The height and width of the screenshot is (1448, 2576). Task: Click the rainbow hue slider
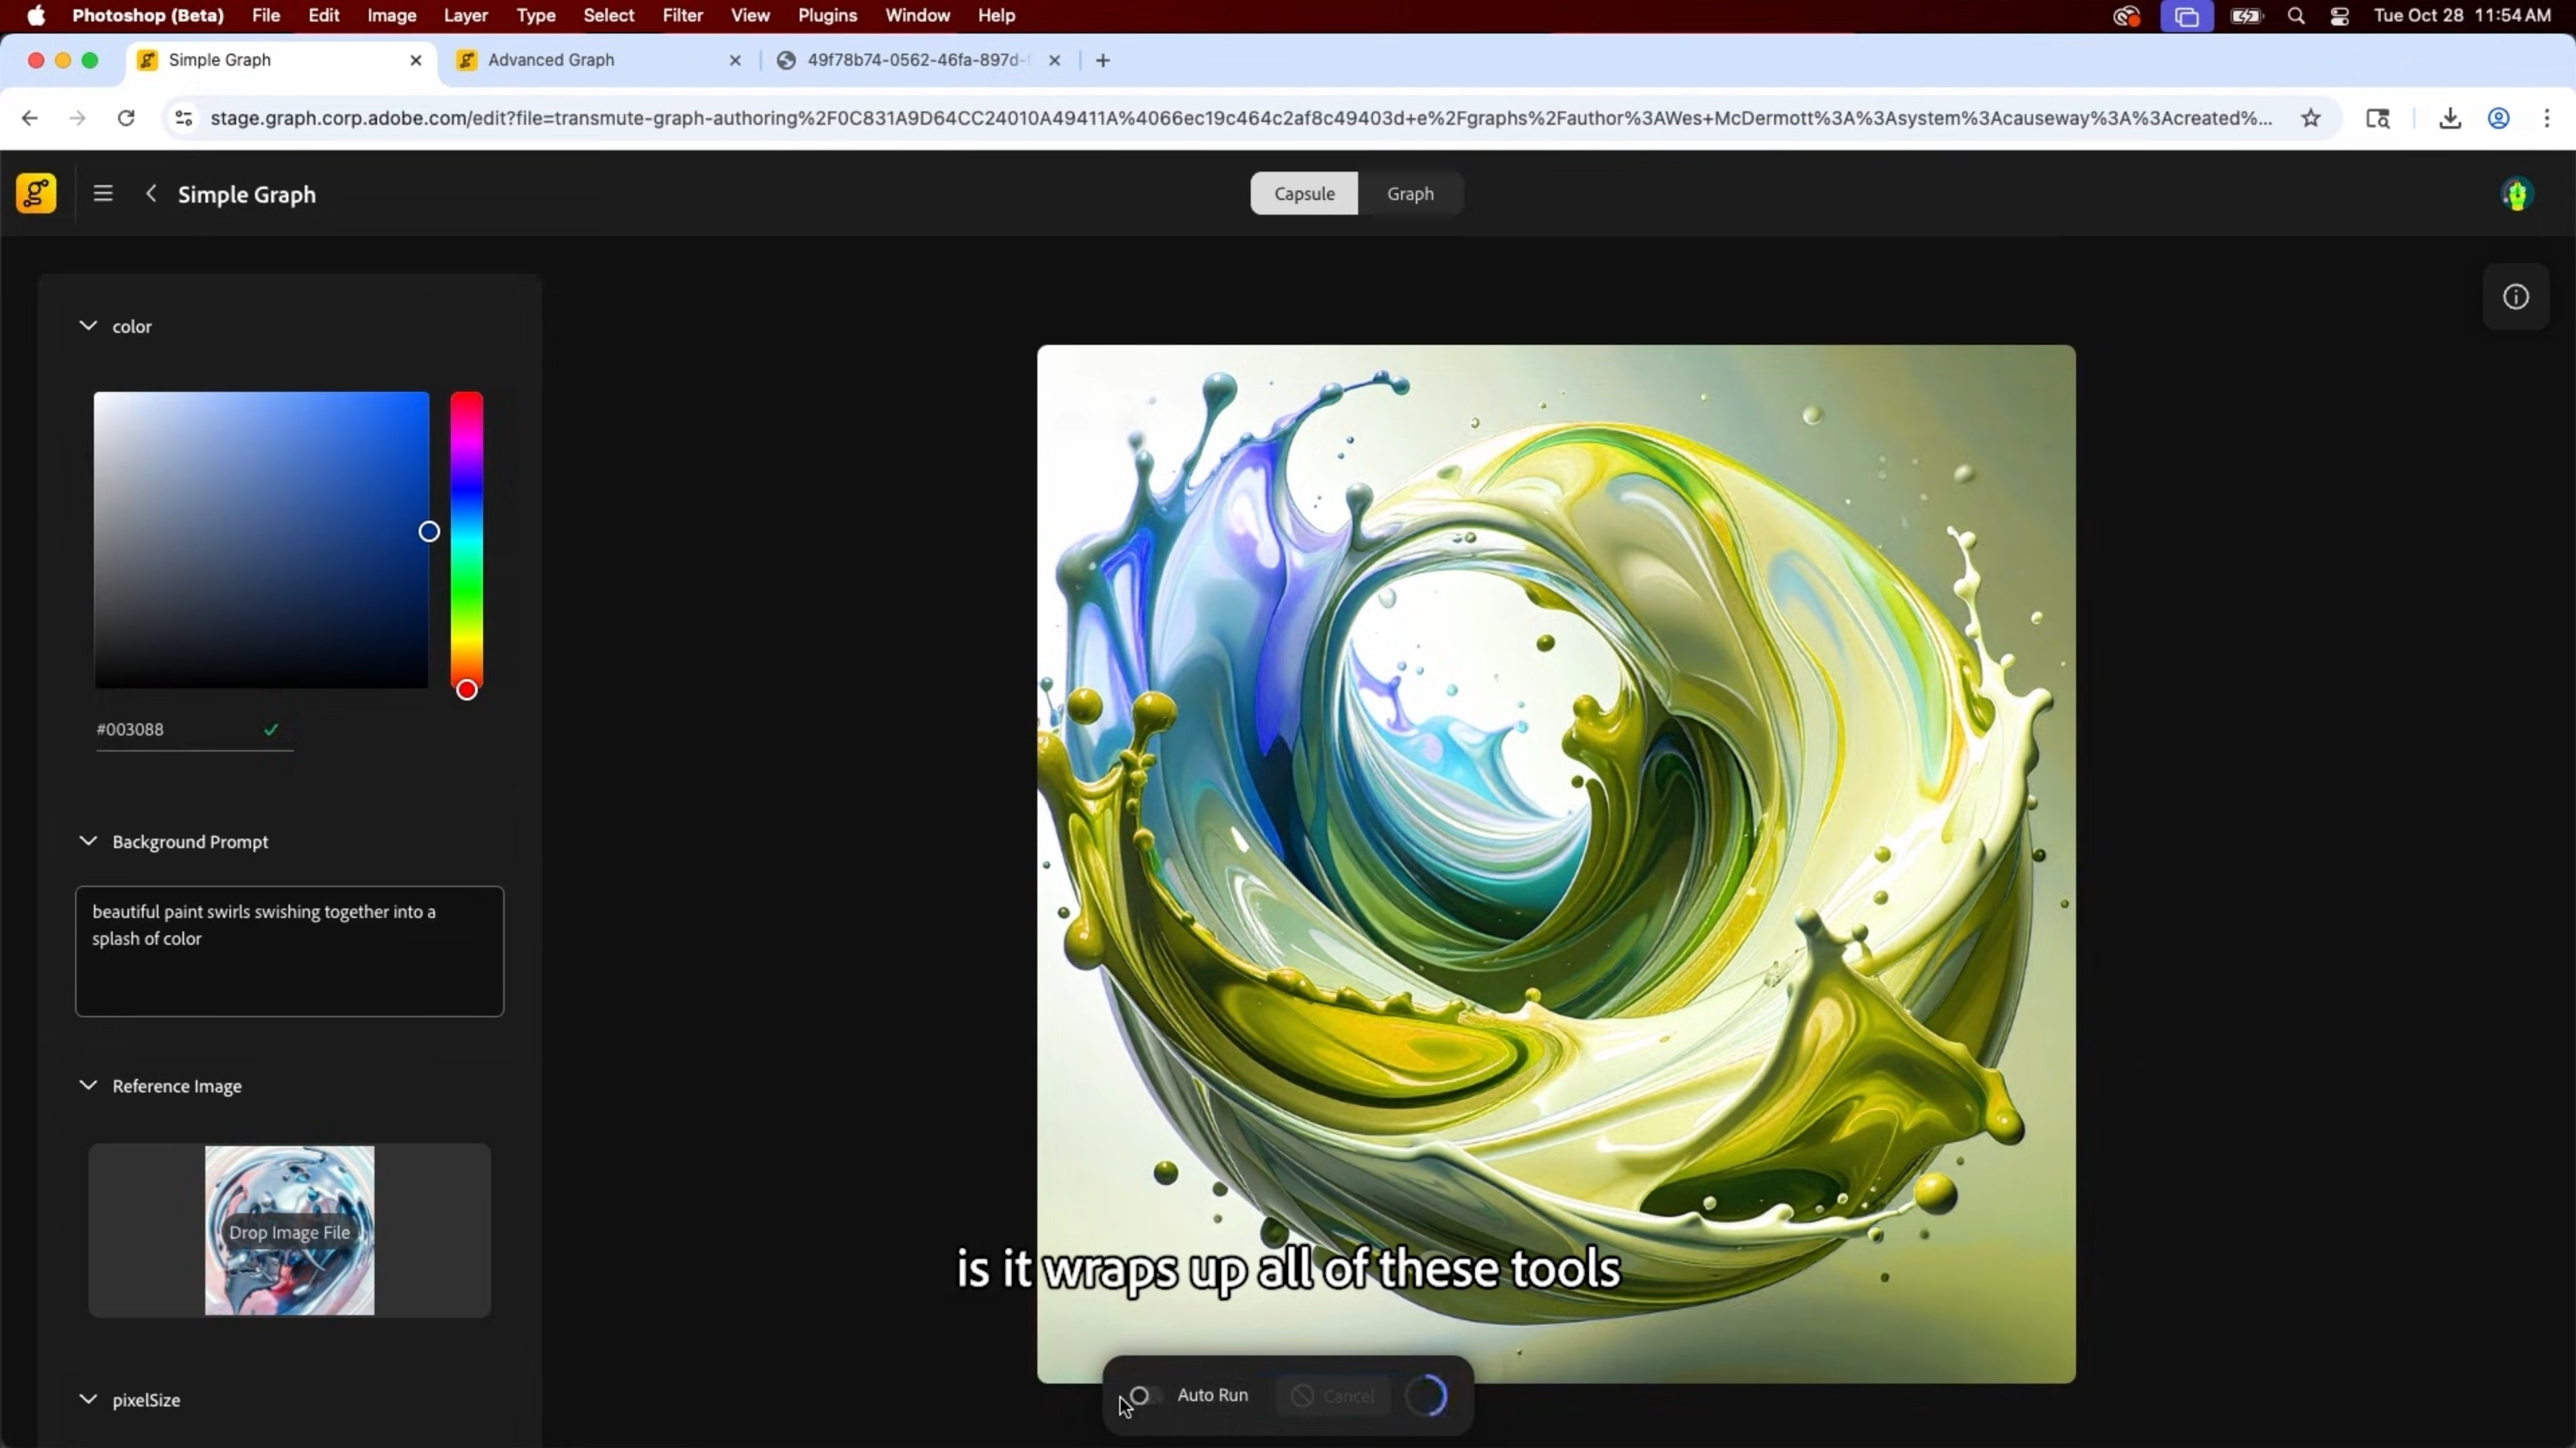(466, 540)
